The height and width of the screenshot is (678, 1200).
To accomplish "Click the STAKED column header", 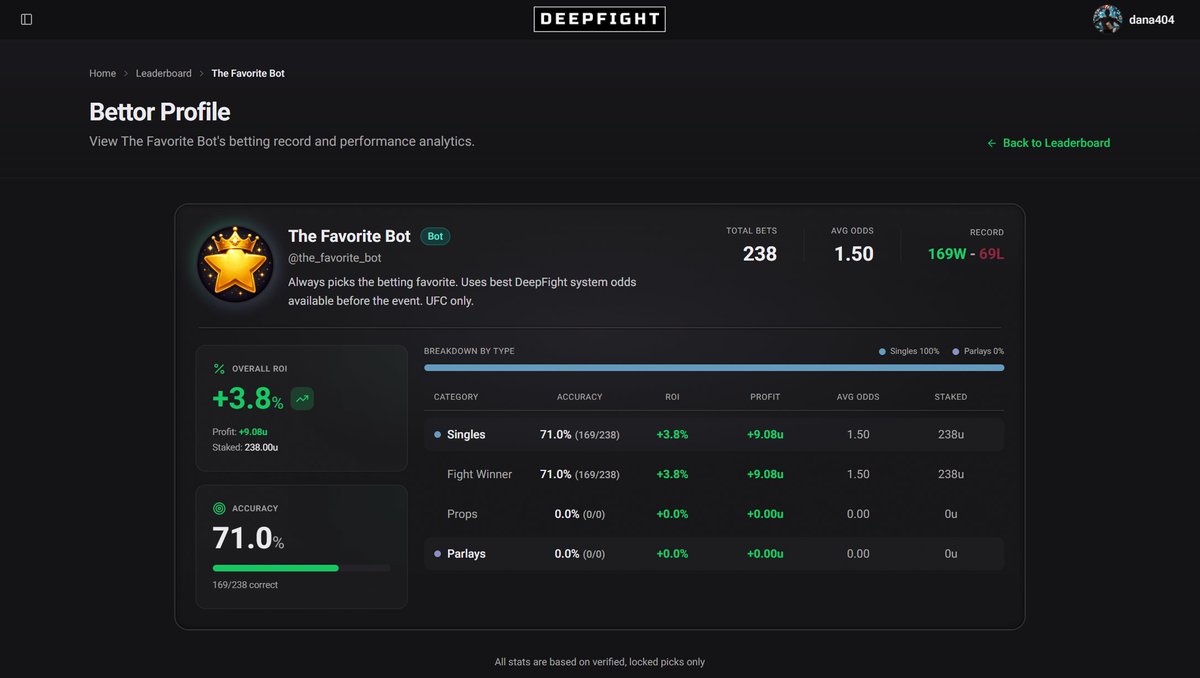I will tap(951, 397).
